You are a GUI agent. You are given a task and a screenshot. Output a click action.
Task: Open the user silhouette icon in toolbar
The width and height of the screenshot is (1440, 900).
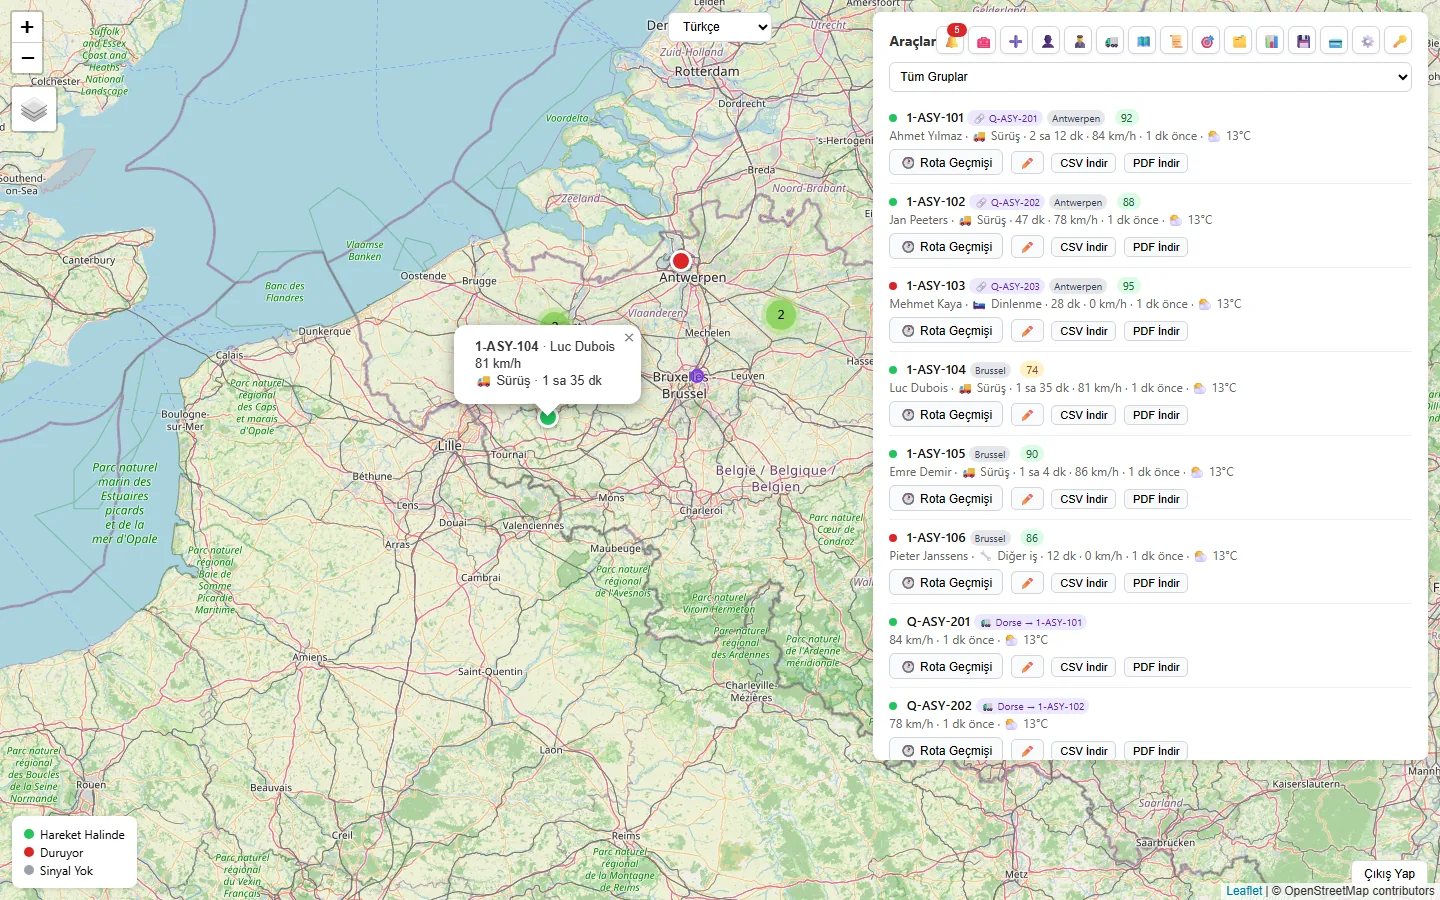(x=1048, y=41)
